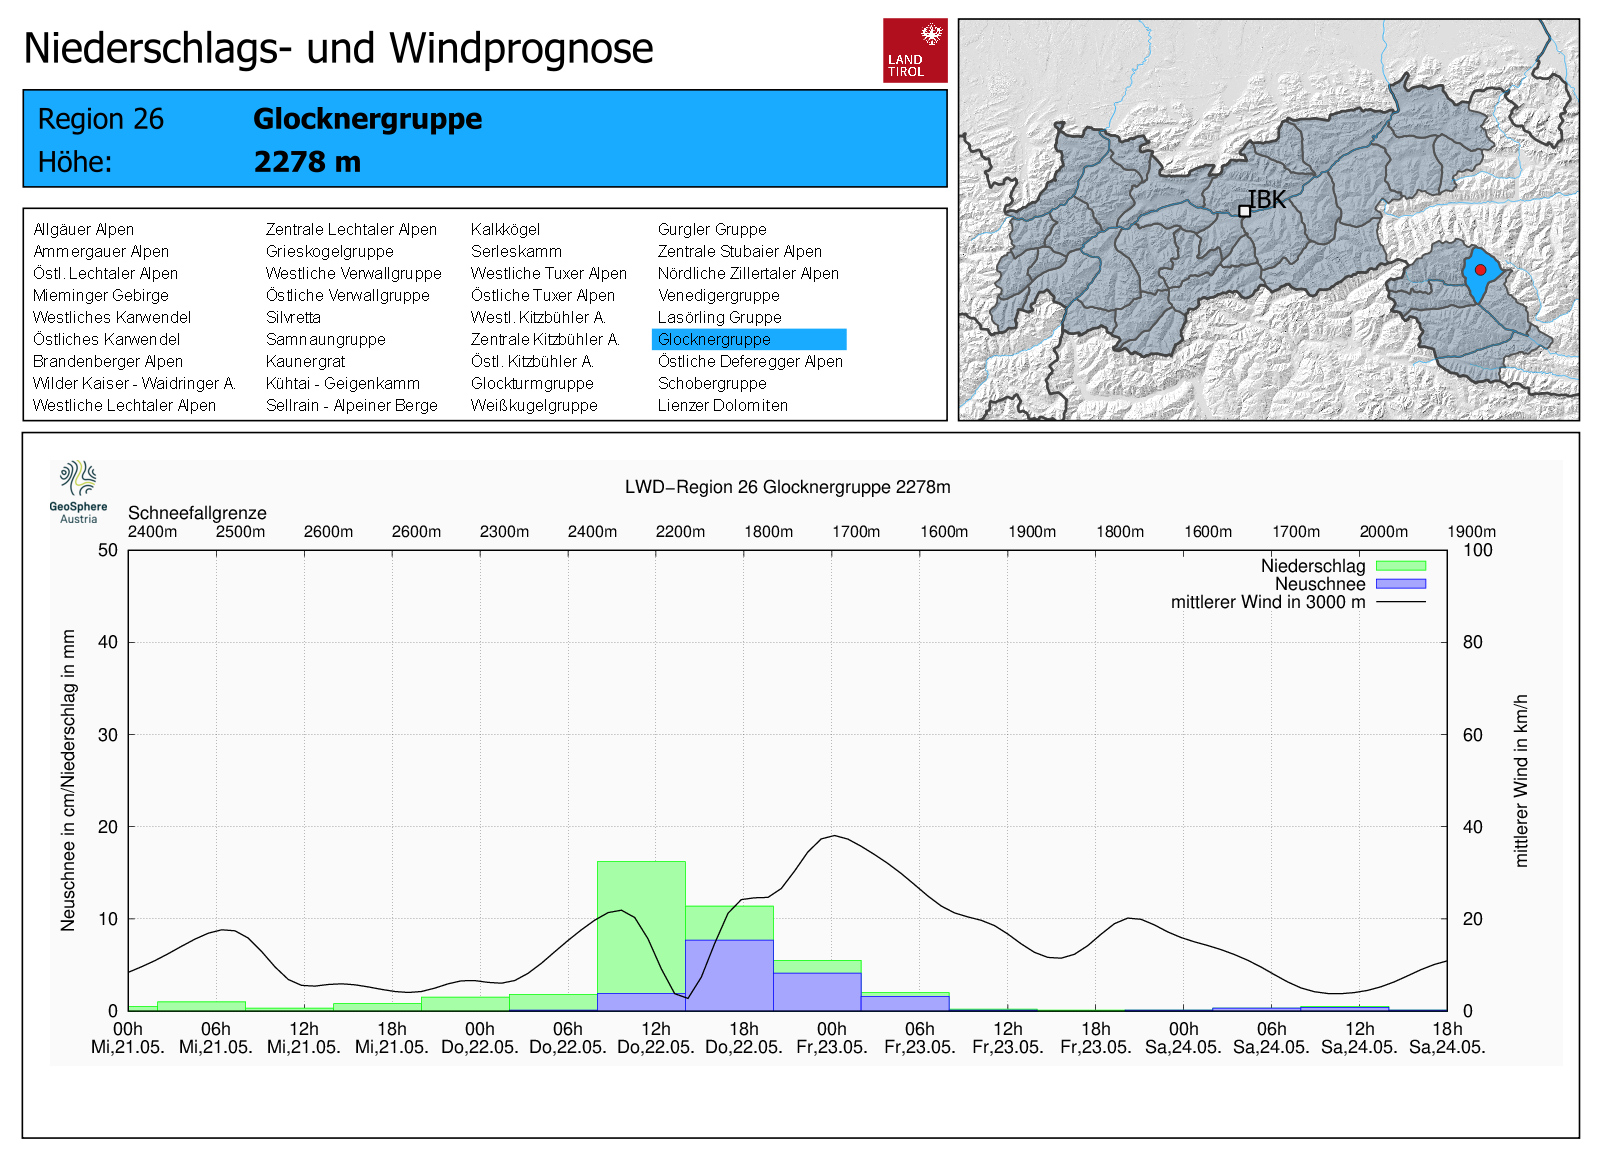Click Kühtai - Geigenkamm region link

[x=342, y=383]
